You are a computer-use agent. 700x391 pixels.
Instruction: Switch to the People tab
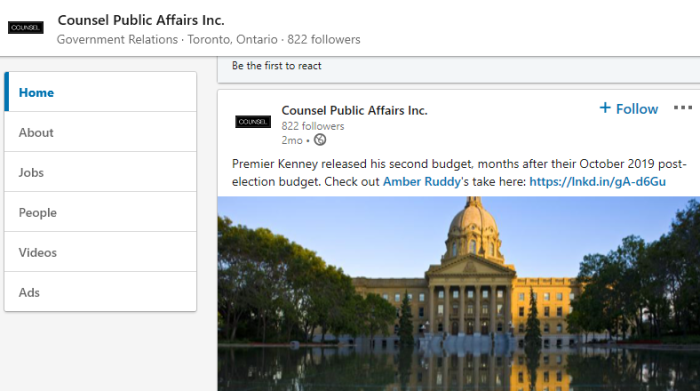100,212
